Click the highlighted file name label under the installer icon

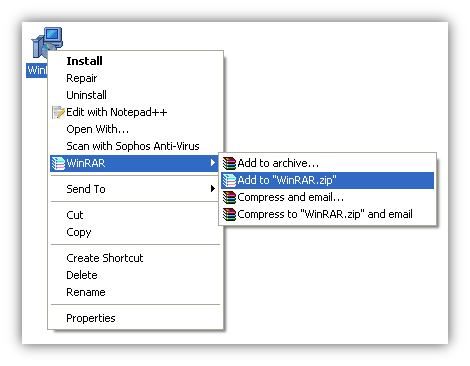37,70
